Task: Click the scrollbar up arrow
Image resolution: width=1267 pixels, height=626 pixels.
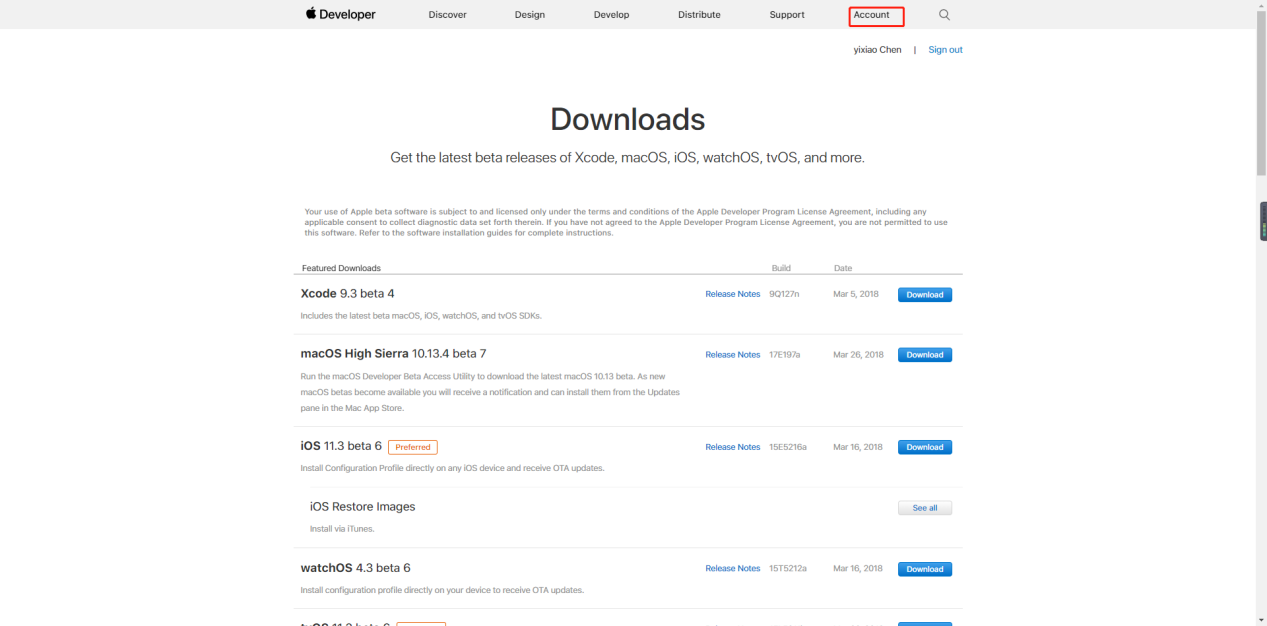Action: click(x=1261, y=5)
